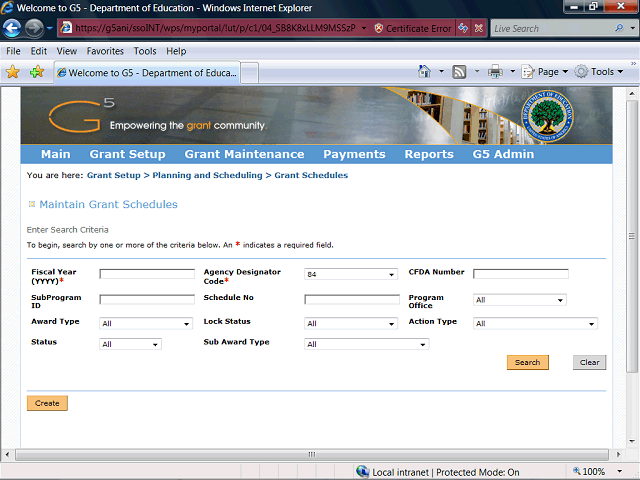640x480 pixels.
Task: Click the orange Search button
Action: pyautogui.click(x=528, y=362)
